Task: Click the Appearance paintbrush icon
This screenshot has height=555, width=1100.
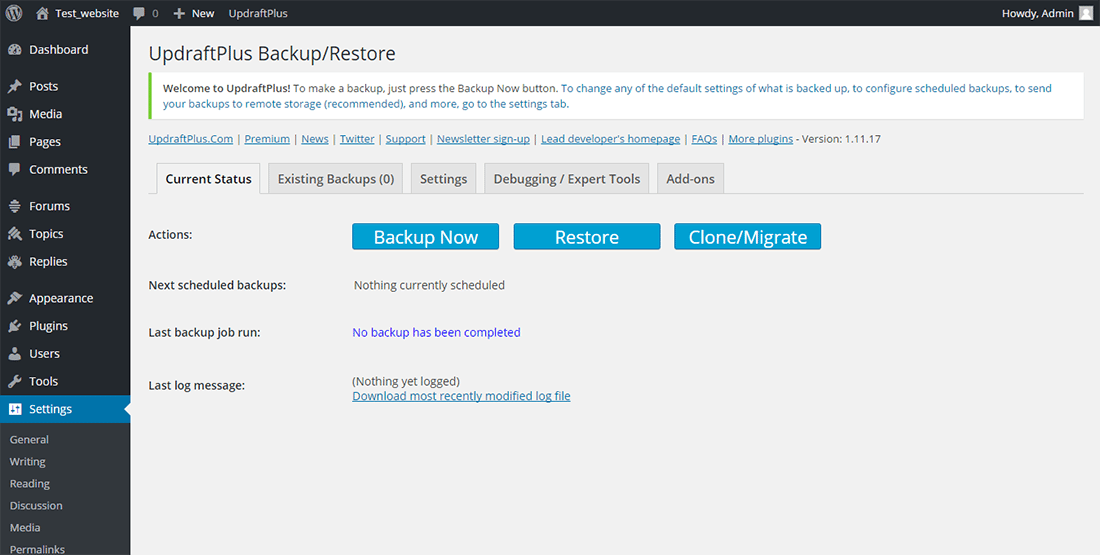Action: click(15, 298)
